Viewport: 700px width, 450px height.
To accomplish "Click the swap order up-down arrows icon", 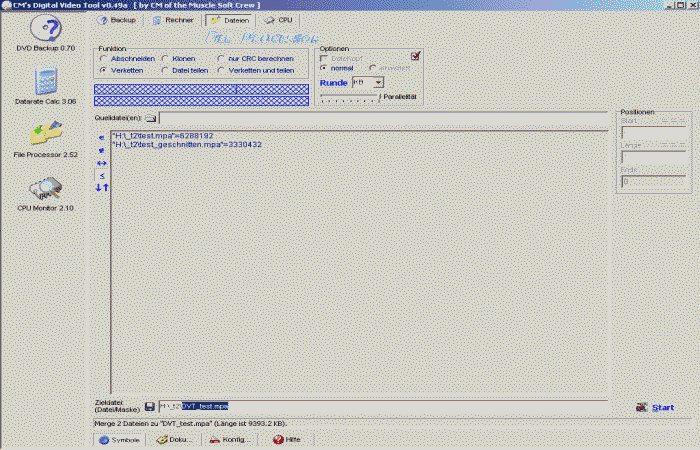I will click(102, 187).
